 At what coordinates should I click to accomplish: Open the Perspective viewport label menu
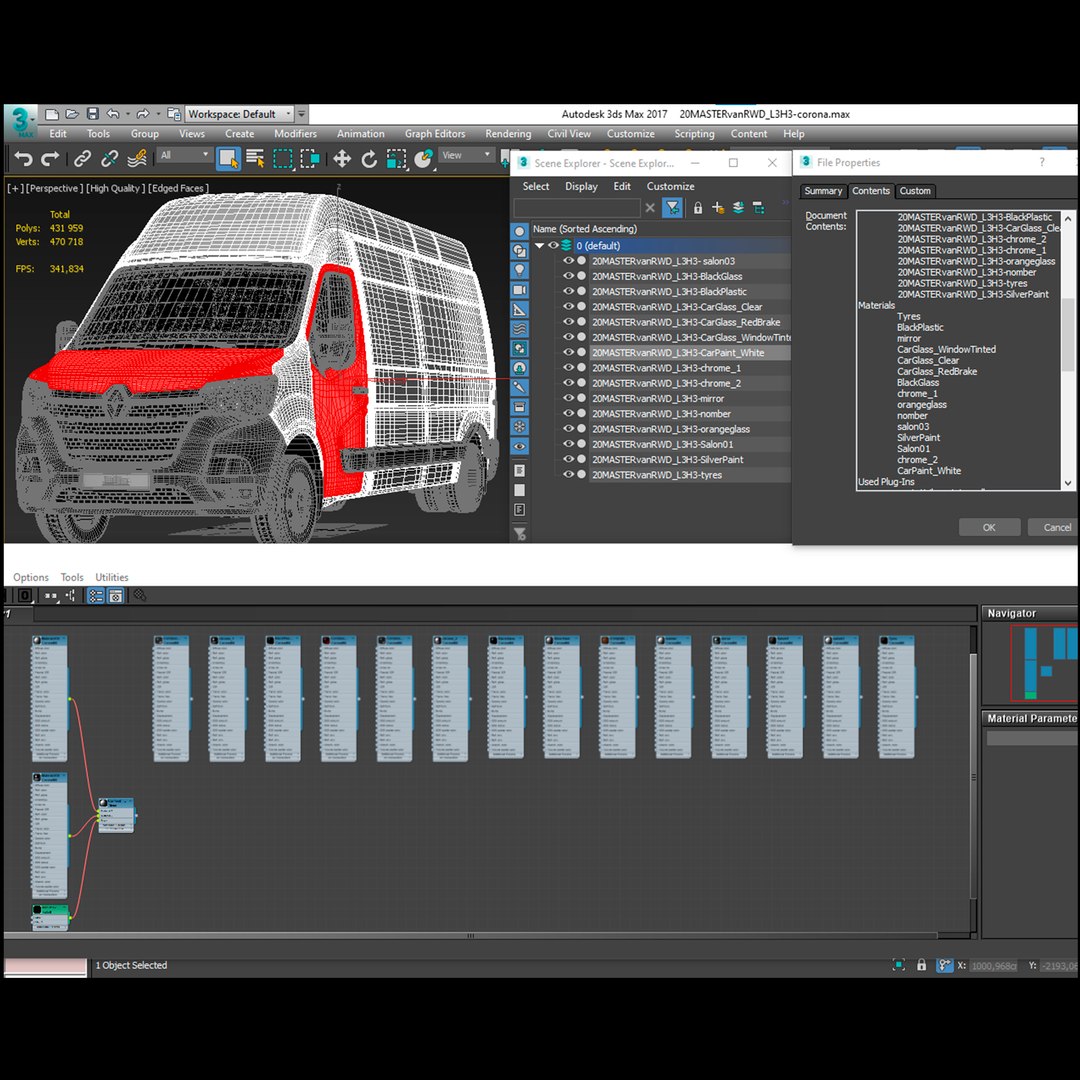pyautogui.click(x=54, y=188)
